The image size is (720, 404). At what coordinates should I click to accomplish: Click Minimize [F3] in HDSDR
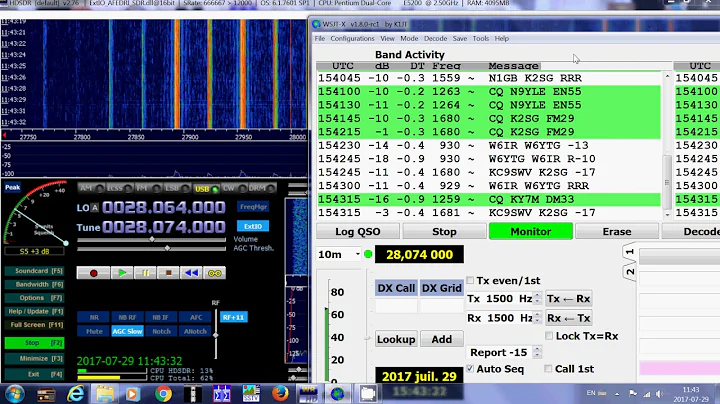coord(34,359)
